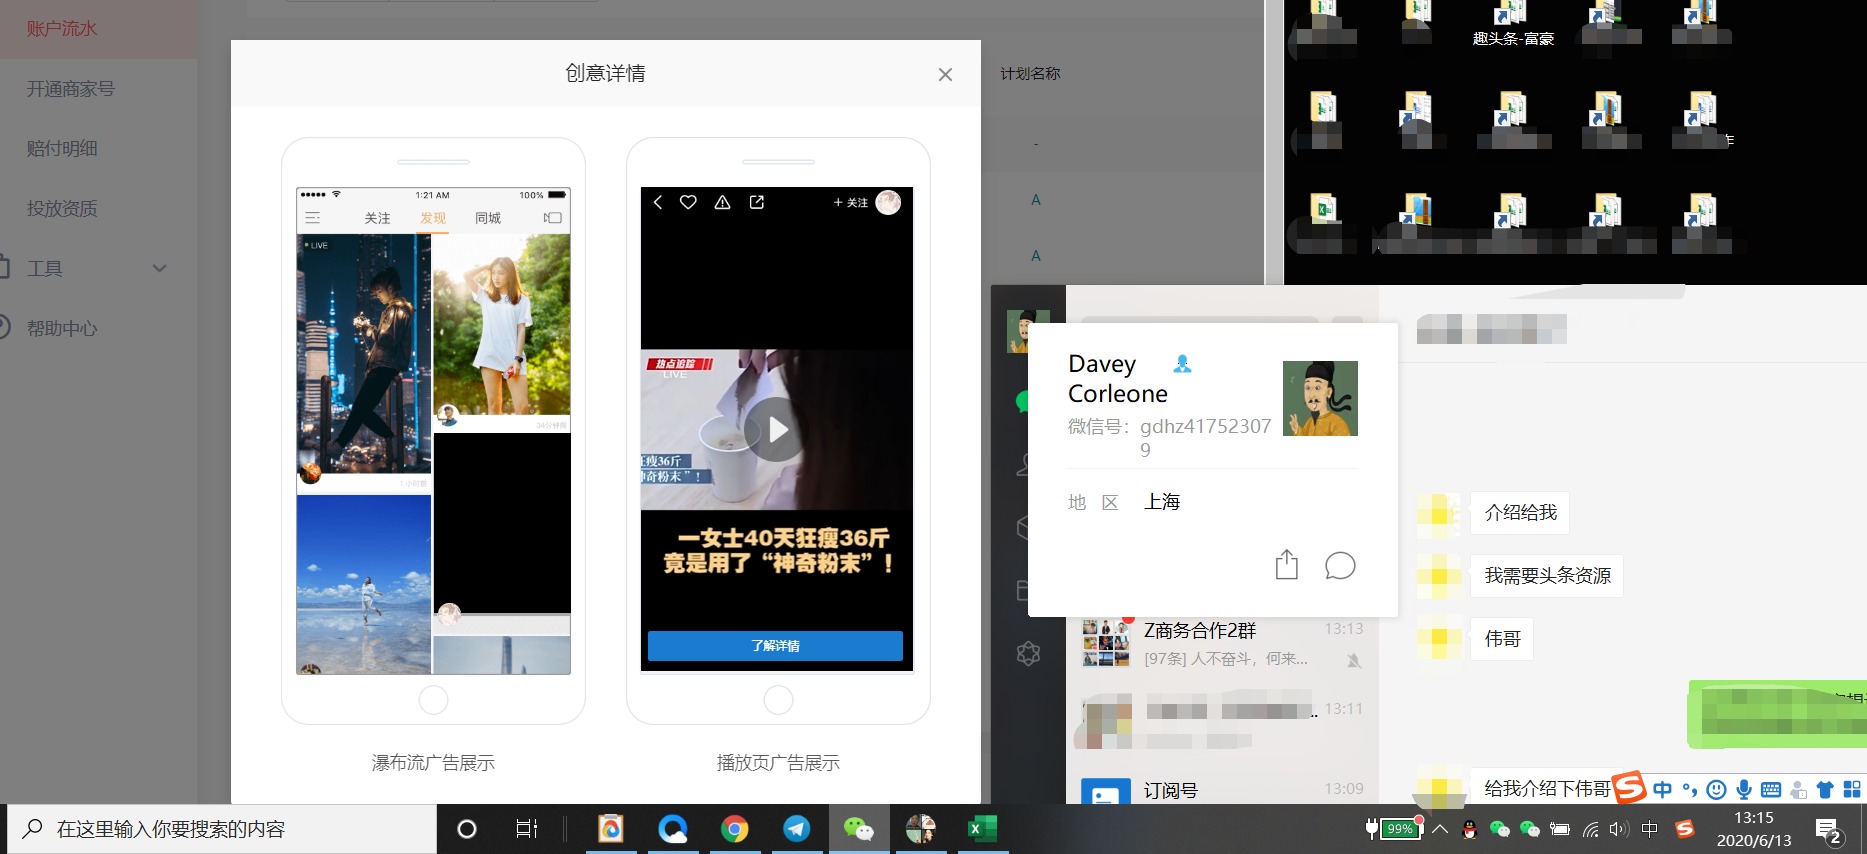Click the hamburger menu icon in the feed preview
Image resolution: width=1867 pixels, height=854 pixels.
313,218
